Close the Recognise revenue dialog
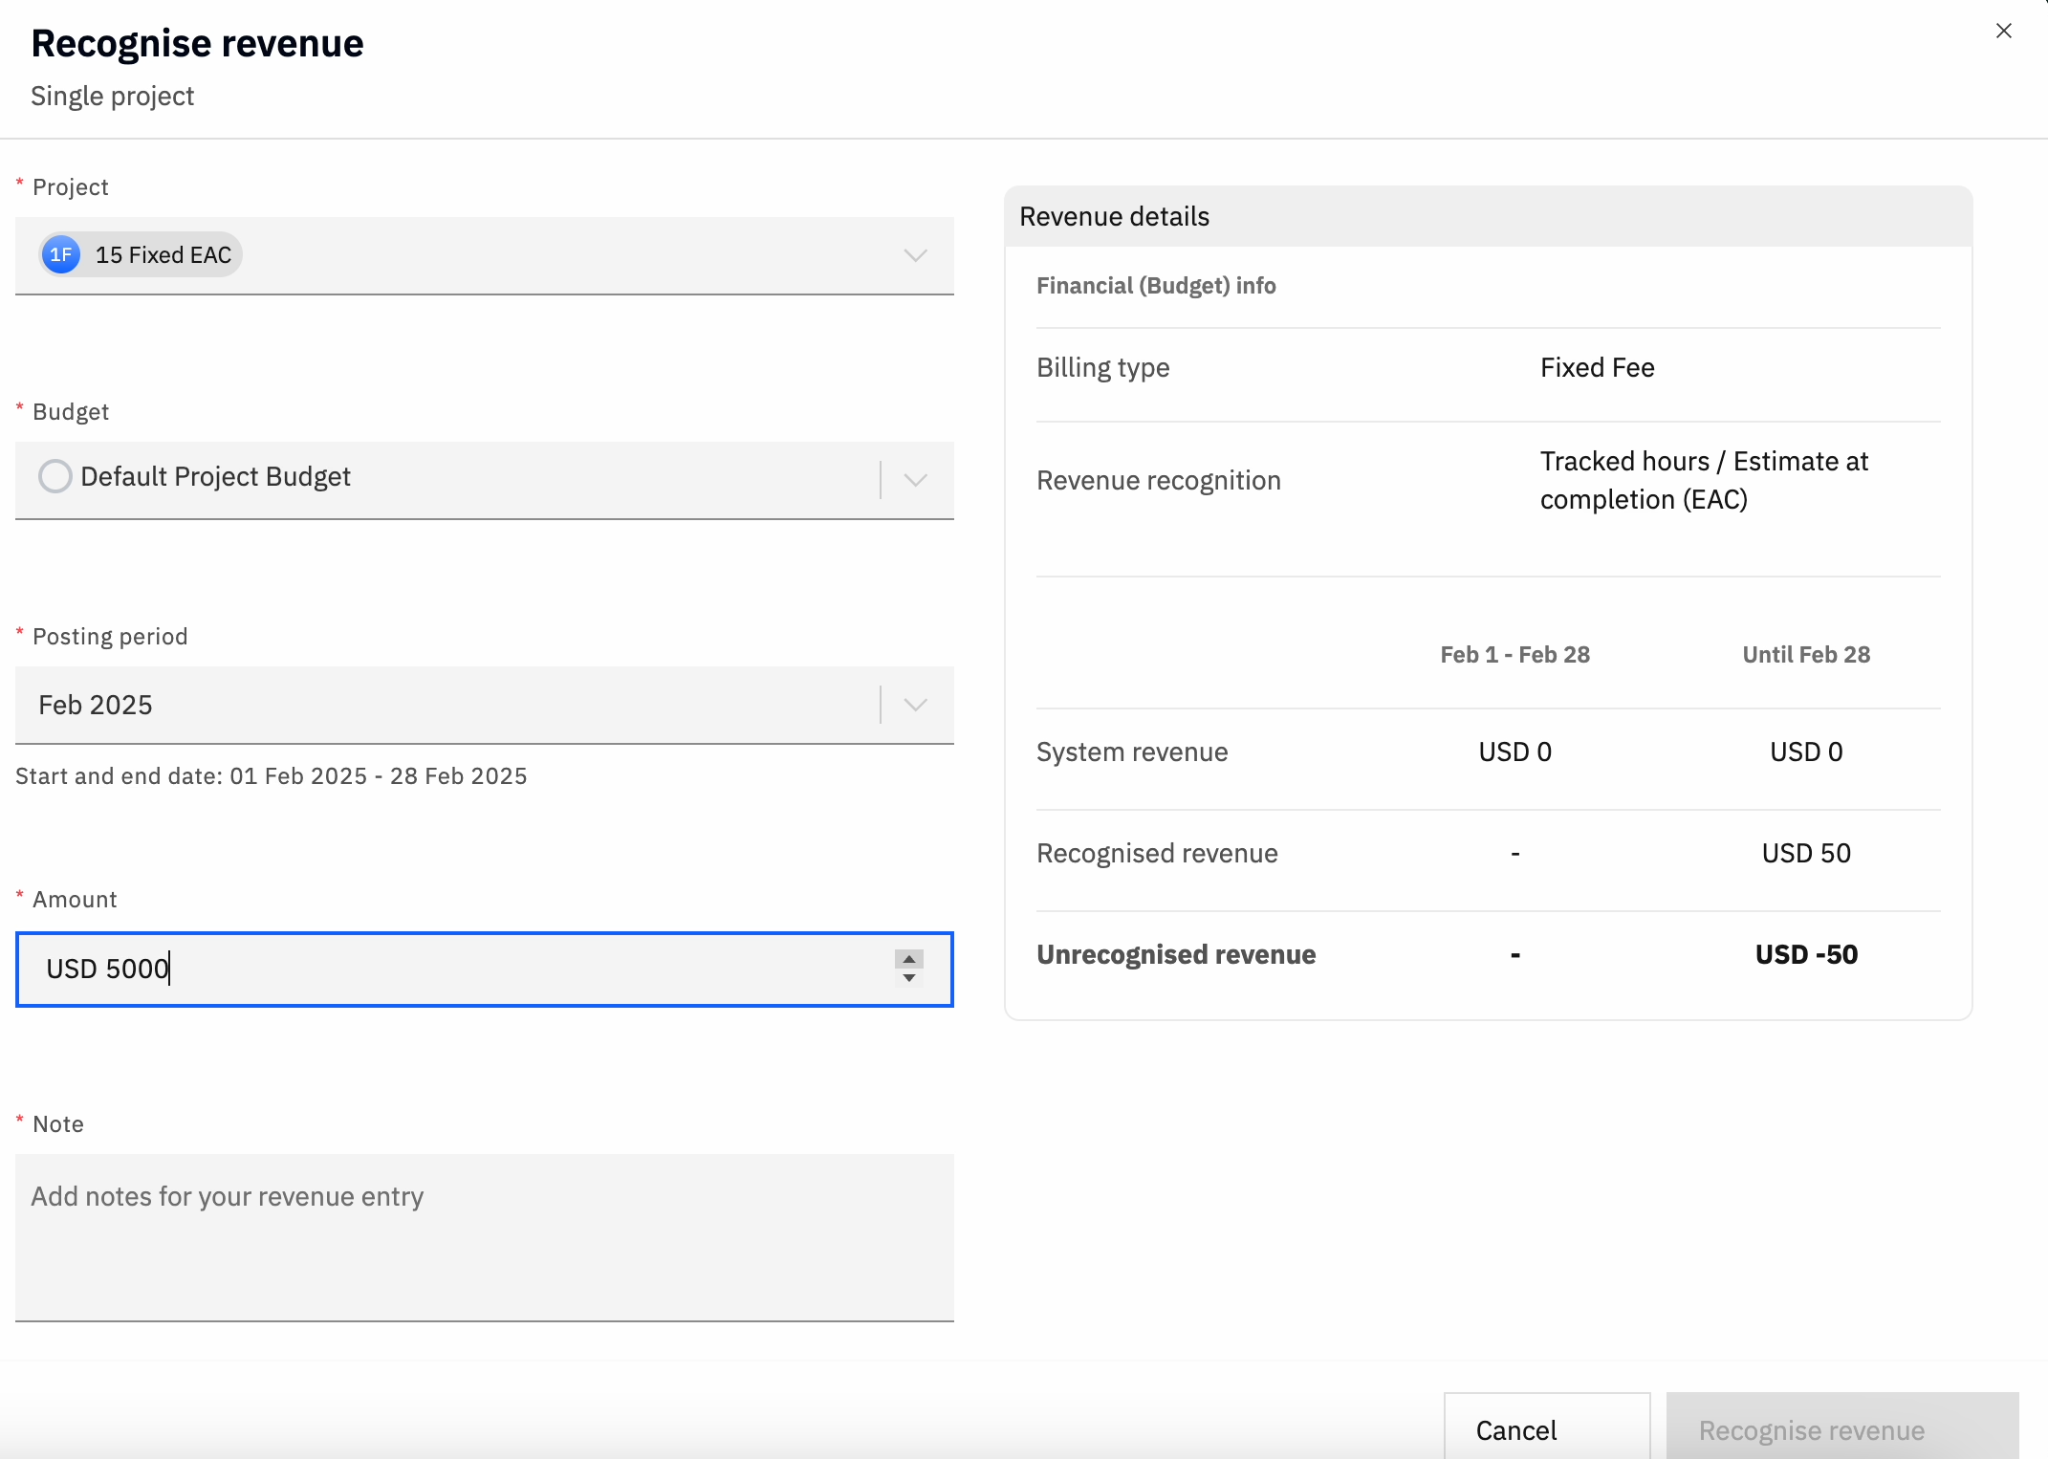2048x1459 pixels. point(2003,31)
